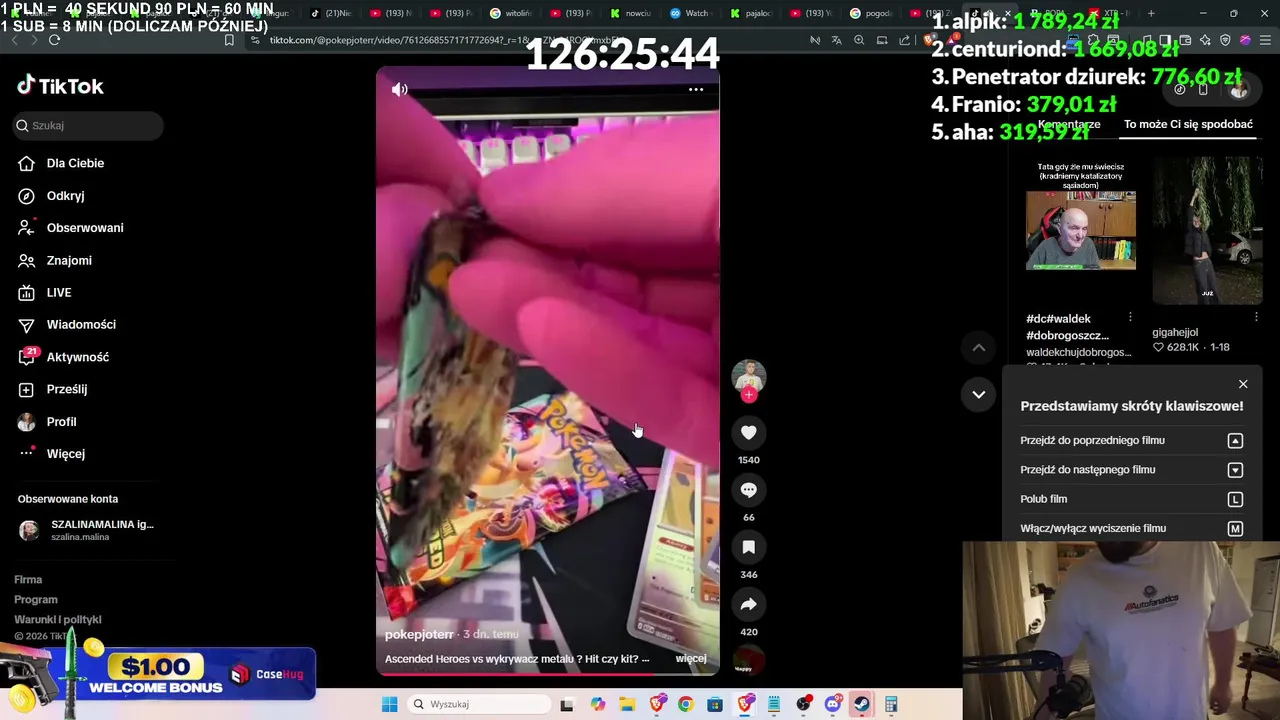Screen dimensions: 1280x720
Task: Open options for gigahejjol video
Action: tap(1256, 317)
